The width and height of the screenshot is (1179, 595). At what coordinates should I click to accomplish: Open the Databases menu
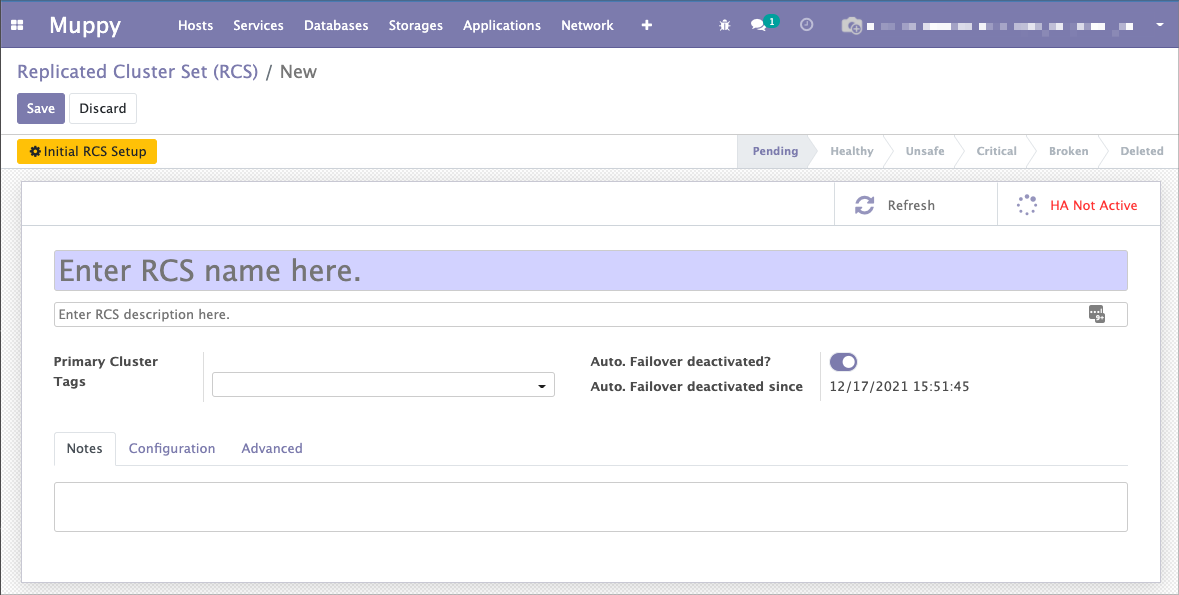tap(336, 25)
